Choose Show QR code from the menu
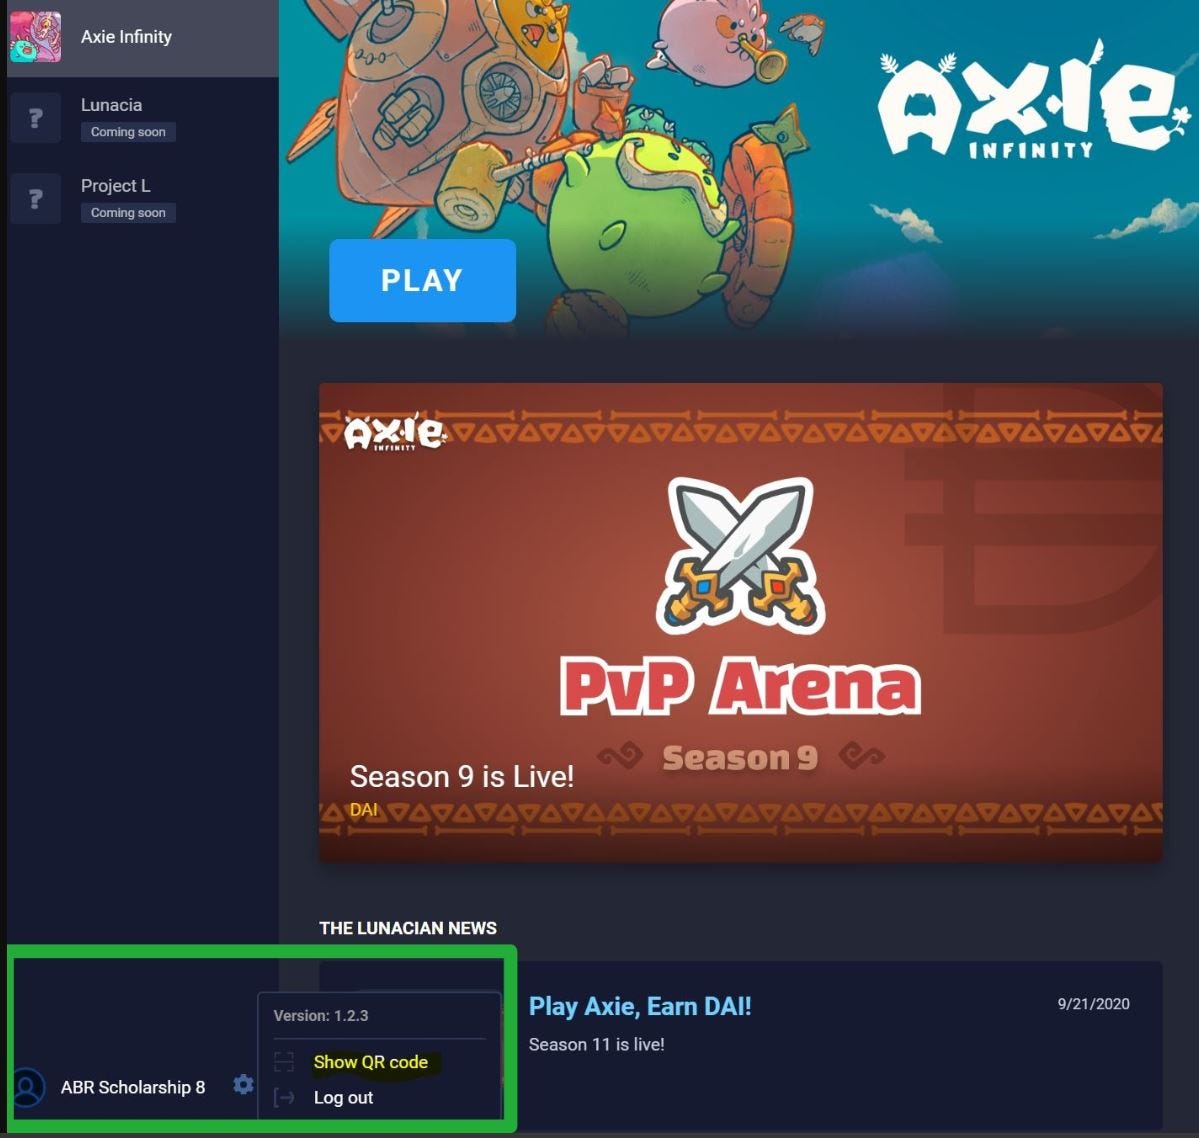The width and height of the screenshot is (1199, 1138). 371,1062
